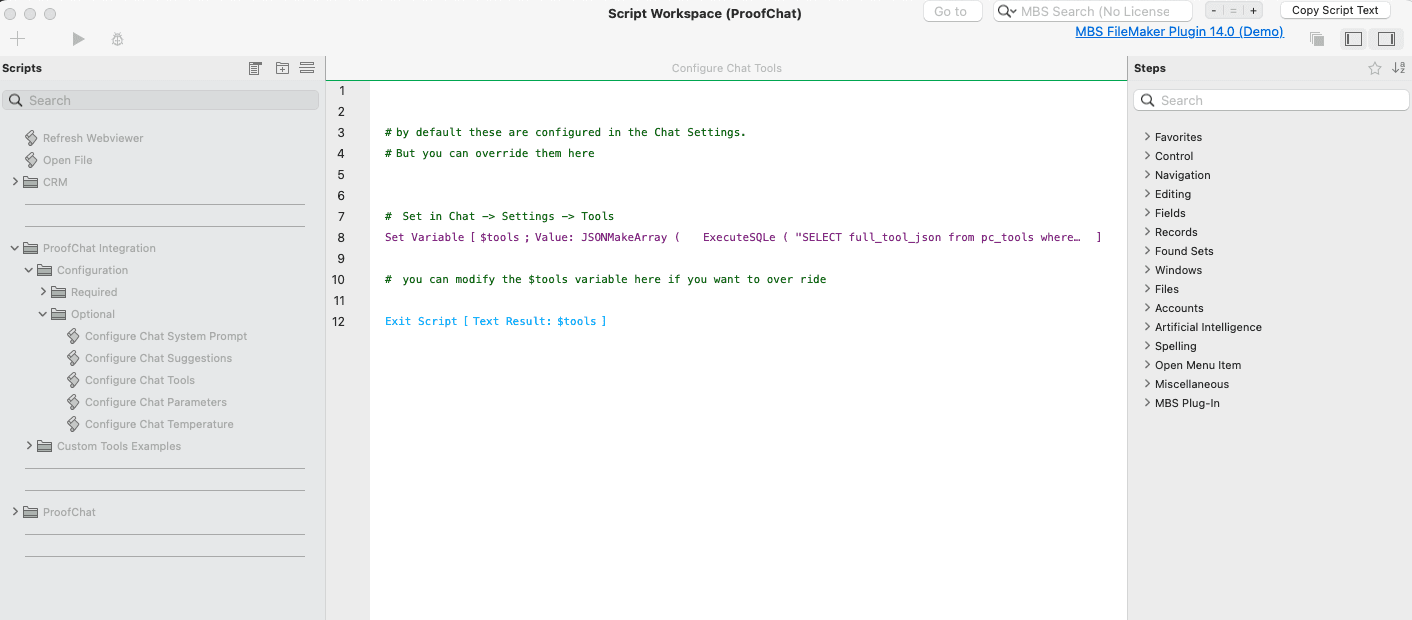Click the Copy Script Text button
Viewport: 1412px width, 620px height.
tap(1335, 10)
